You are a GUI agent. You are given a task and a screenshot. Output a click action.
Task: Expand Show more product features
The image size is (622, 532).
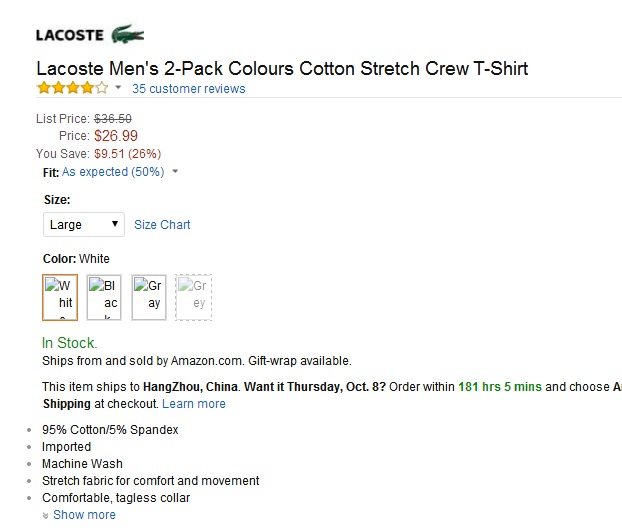click(x=84, y=515)
